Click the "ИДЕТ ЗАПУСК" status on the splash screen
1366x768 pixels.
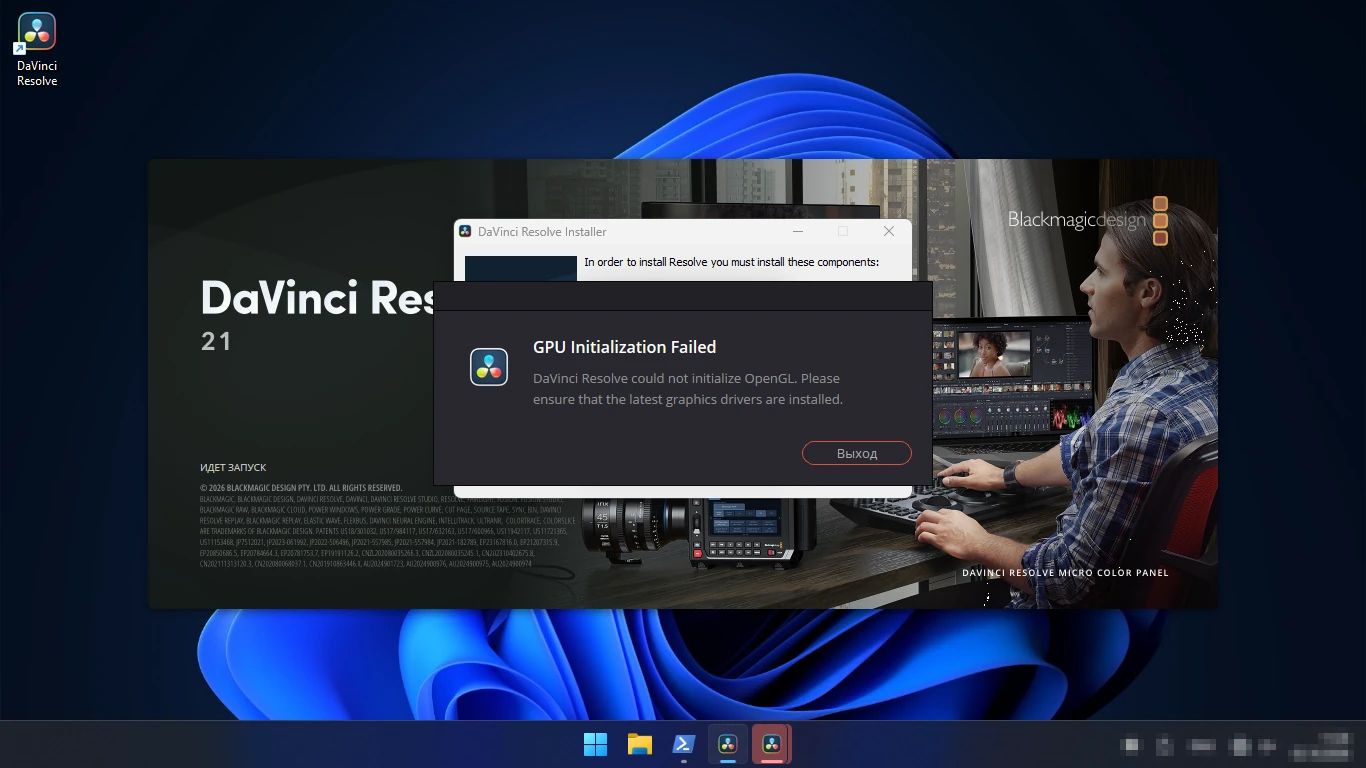(233, 468)
